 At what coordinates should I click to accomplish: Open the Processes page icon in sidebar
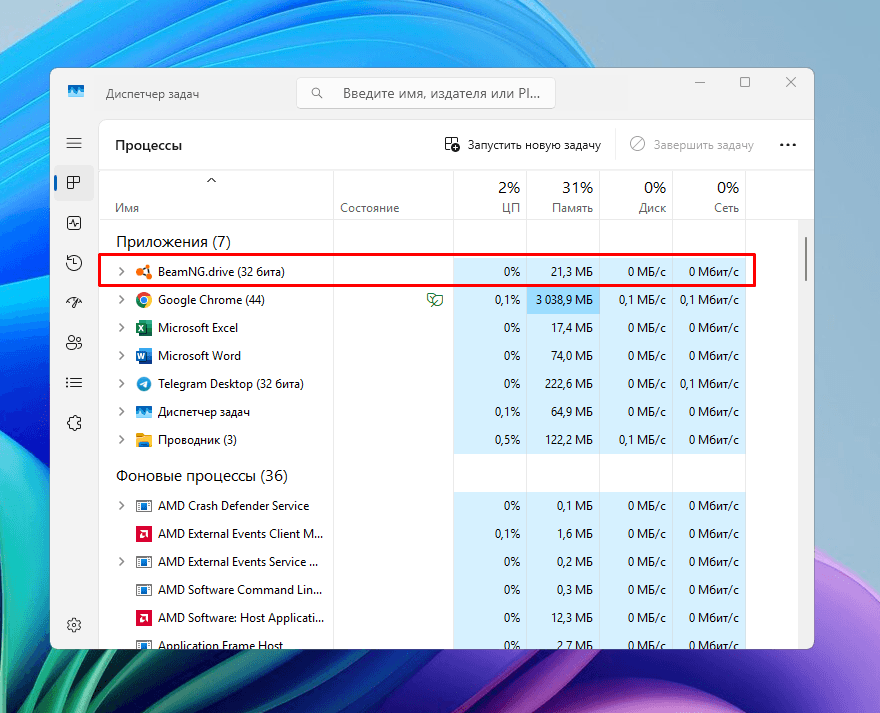coord(74,183)
